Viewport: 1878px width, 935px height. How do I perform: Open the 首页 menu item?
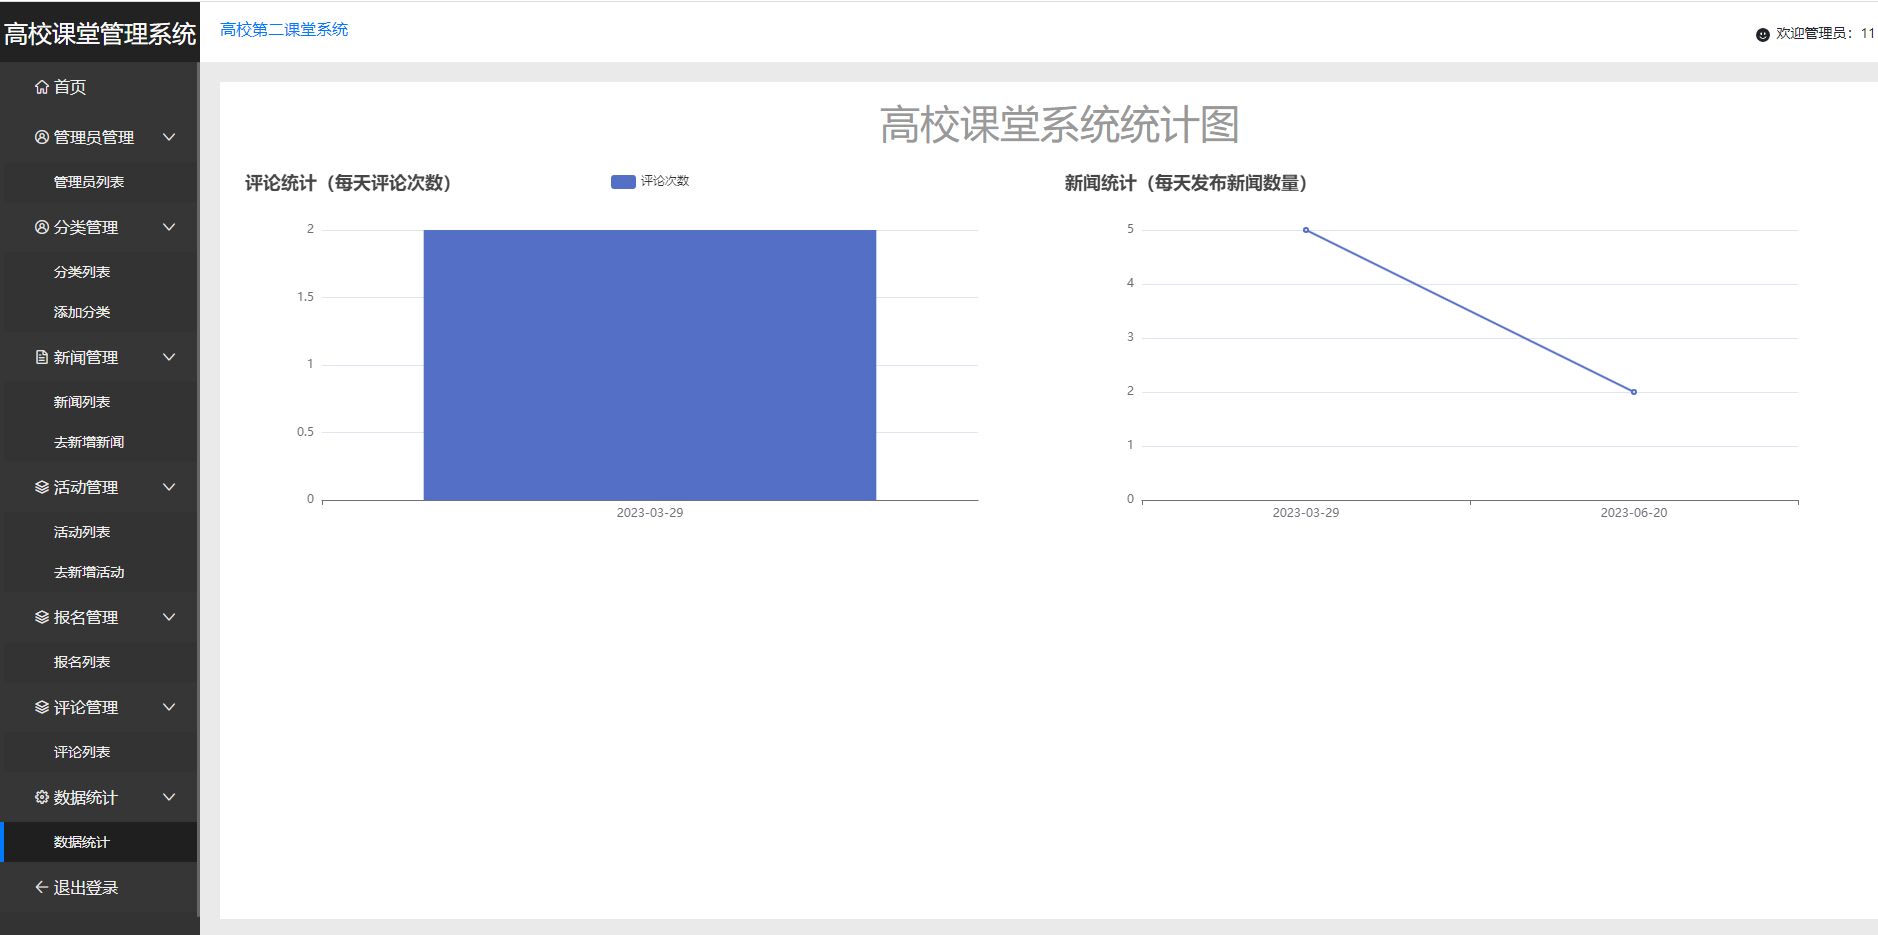click(x=100, y=87)
